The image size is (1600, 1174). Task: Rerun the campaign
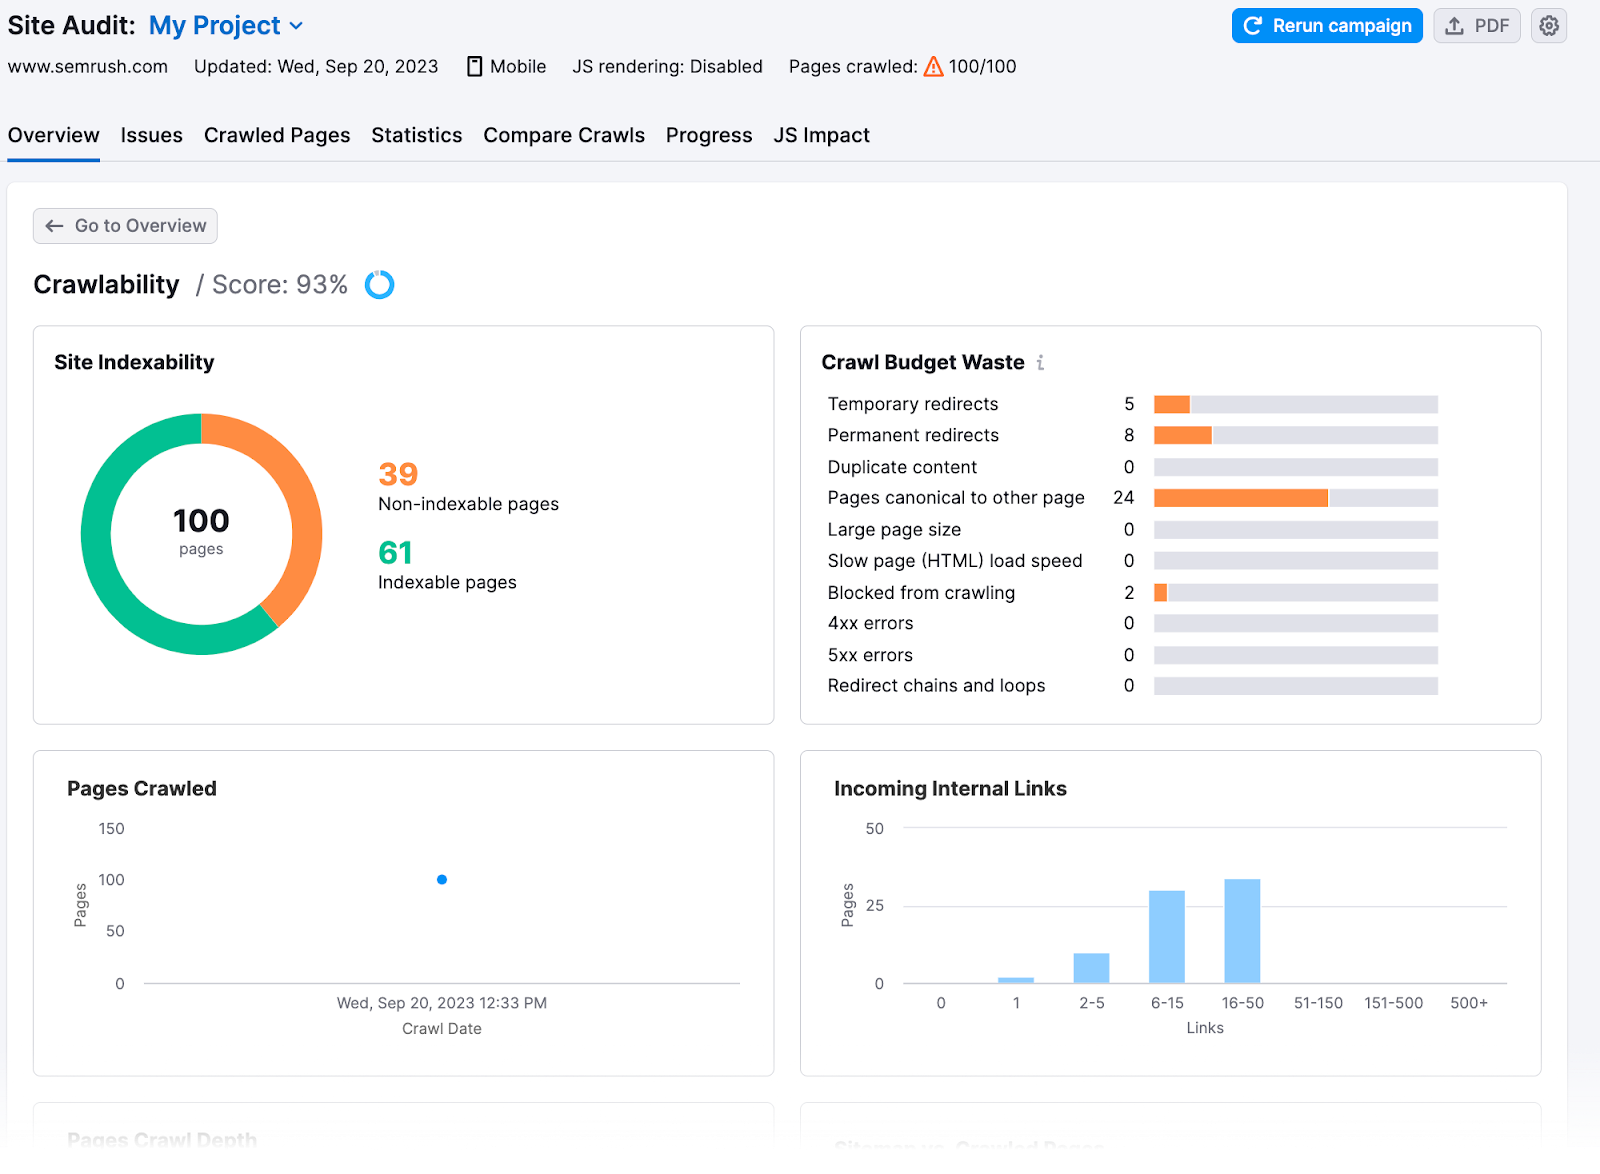pyautogui.click(x=1326, y=26)
